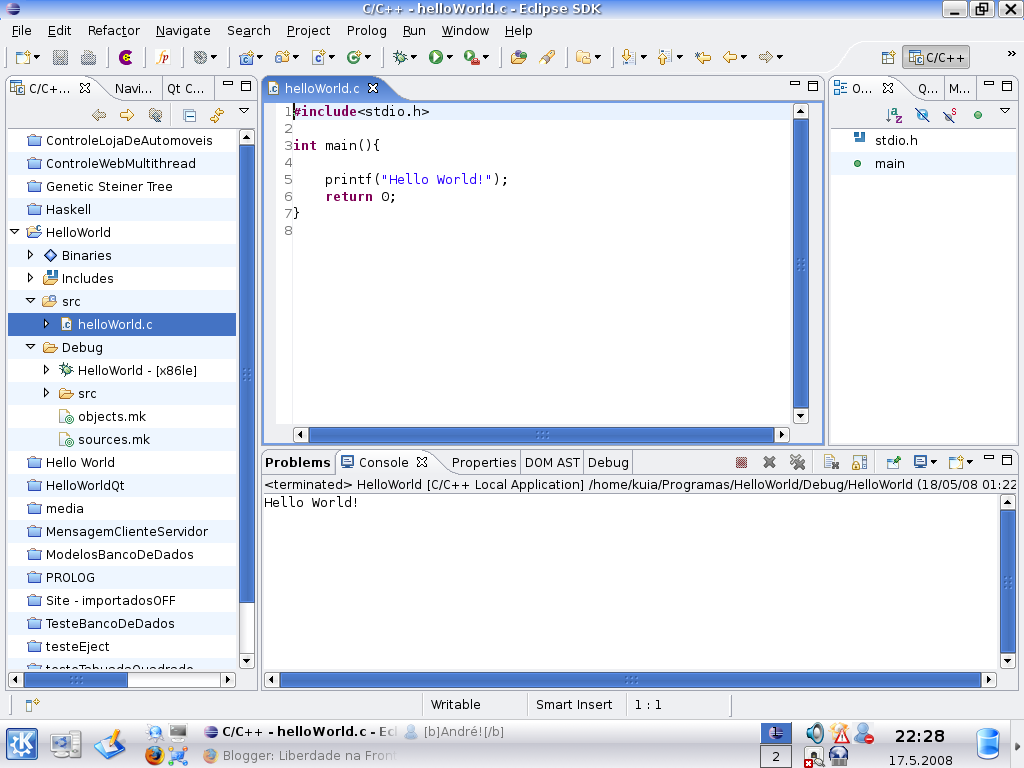1024x768 pixels.
Task: Select objects.mk file in tree
Action: pyautogui.click(x=112, y=416)
